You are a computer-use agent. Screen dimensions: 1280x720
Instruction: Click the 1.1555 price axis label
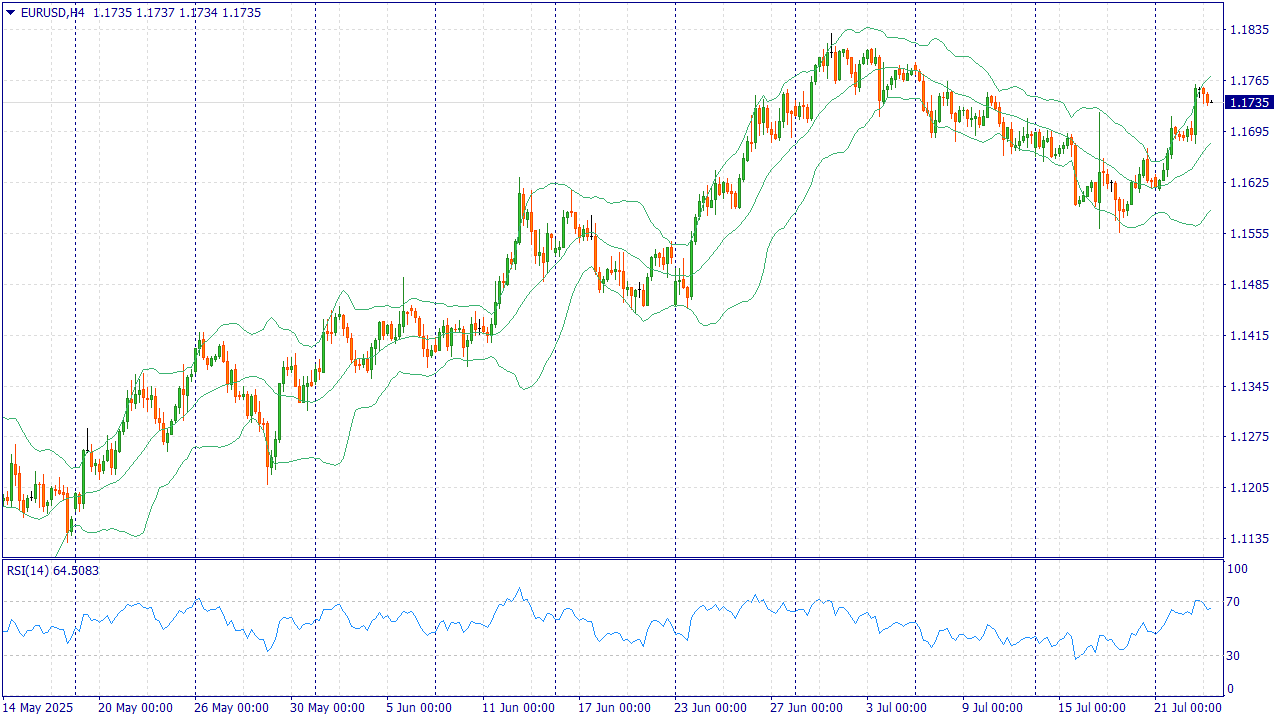1248,234
